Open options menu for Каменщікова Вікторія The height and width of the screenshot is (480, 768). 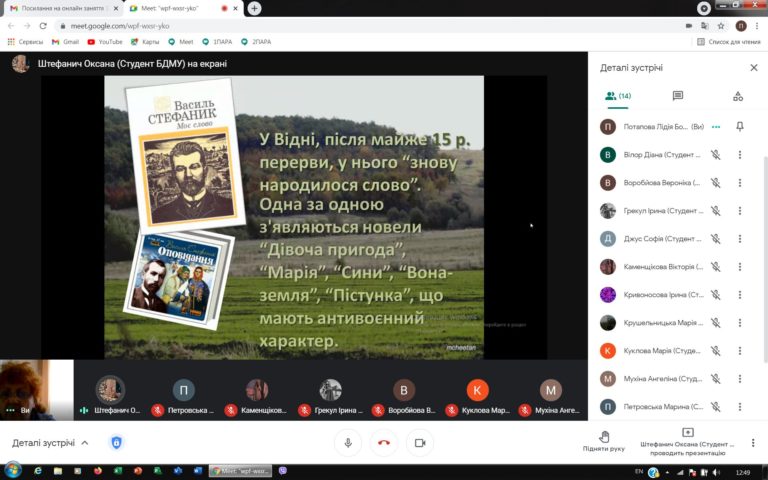coord(740,266)
